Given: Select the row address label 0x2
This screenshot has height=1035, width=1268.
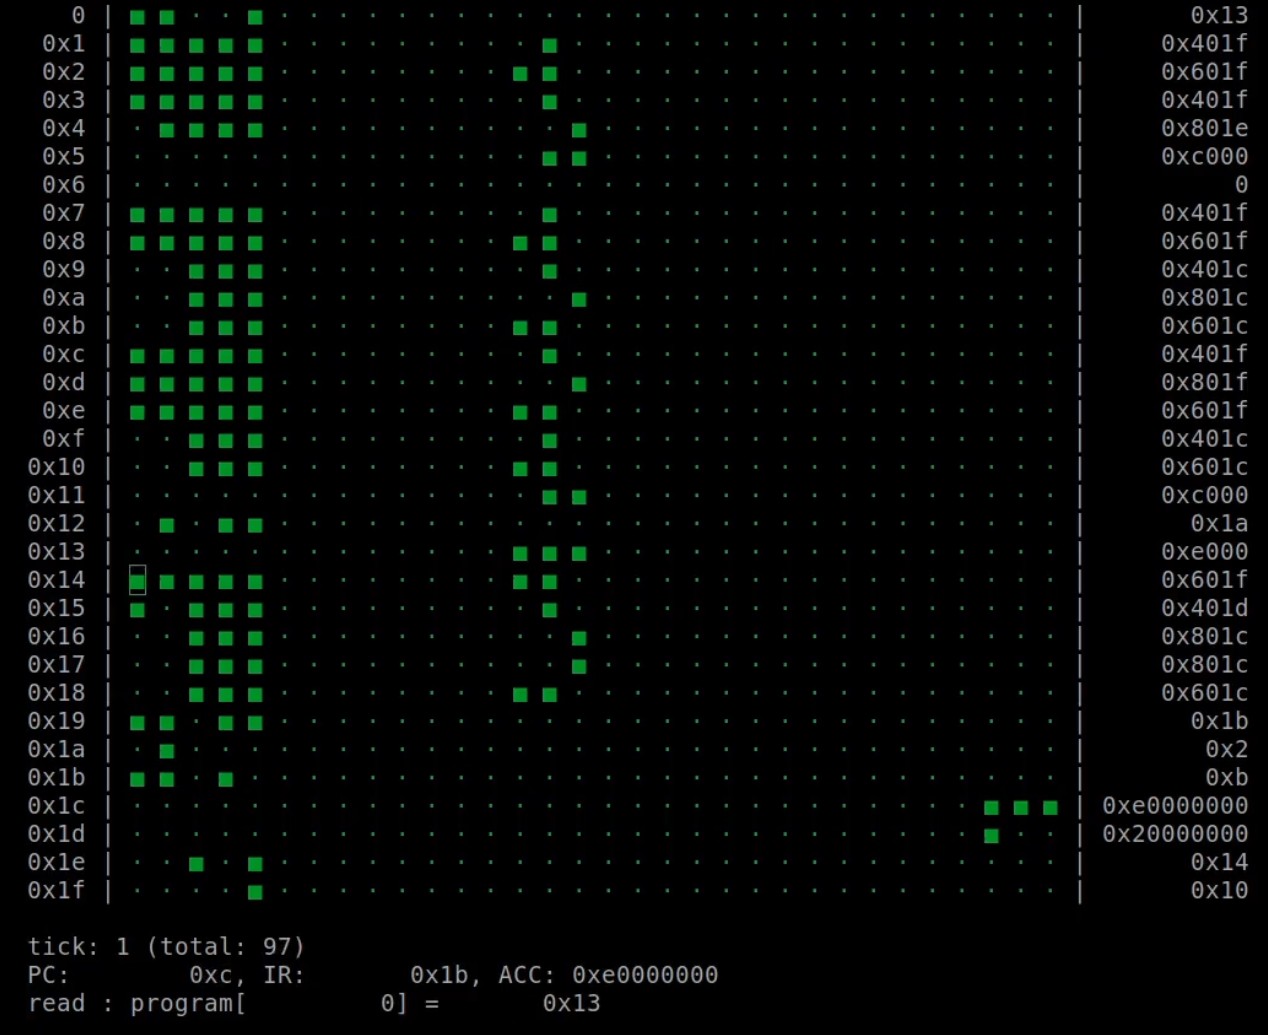Looking at the screenshot, I should coord(64,72).
